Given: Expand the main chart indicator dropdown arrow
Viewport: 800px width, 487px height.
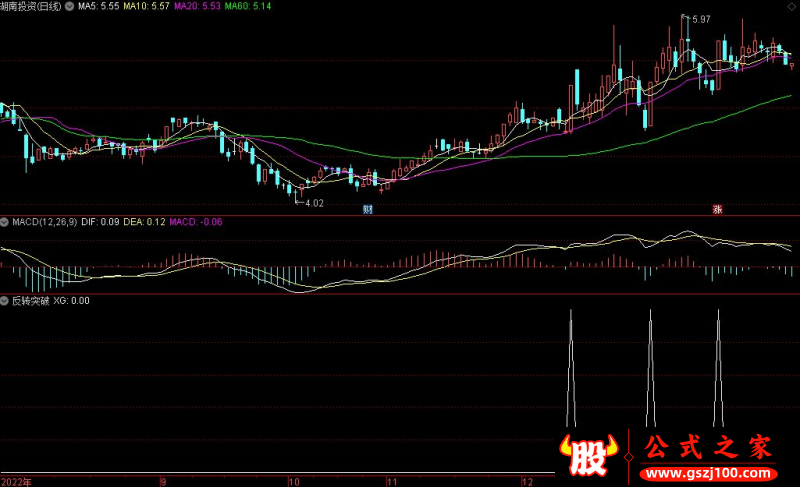Looking at the screenshot, I should [x=69, y=6].
